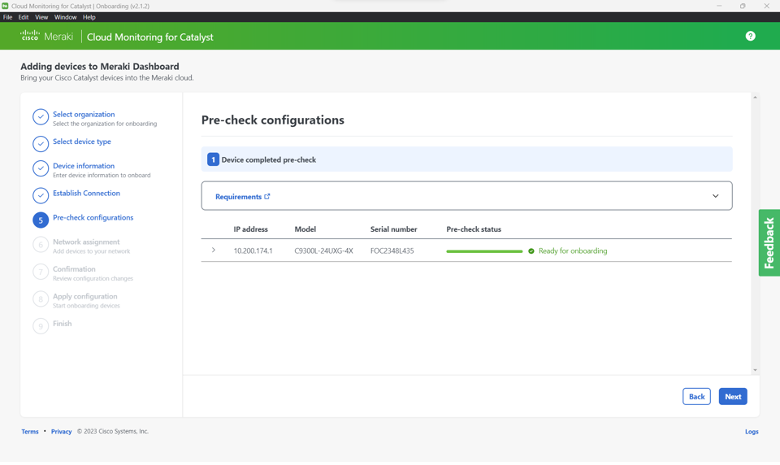Open the File menu

click(x=8, y=17)
